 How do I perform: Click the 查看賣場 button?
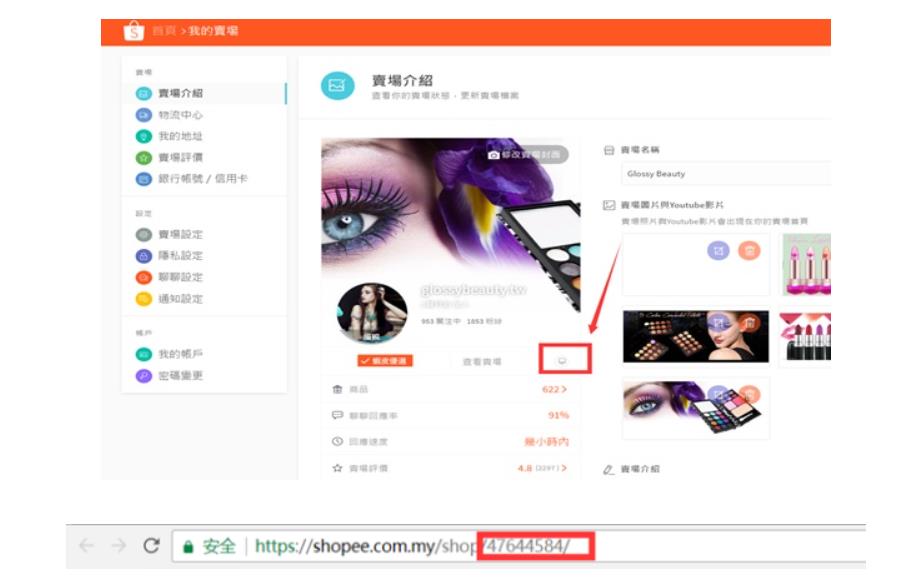pos(482,361)
